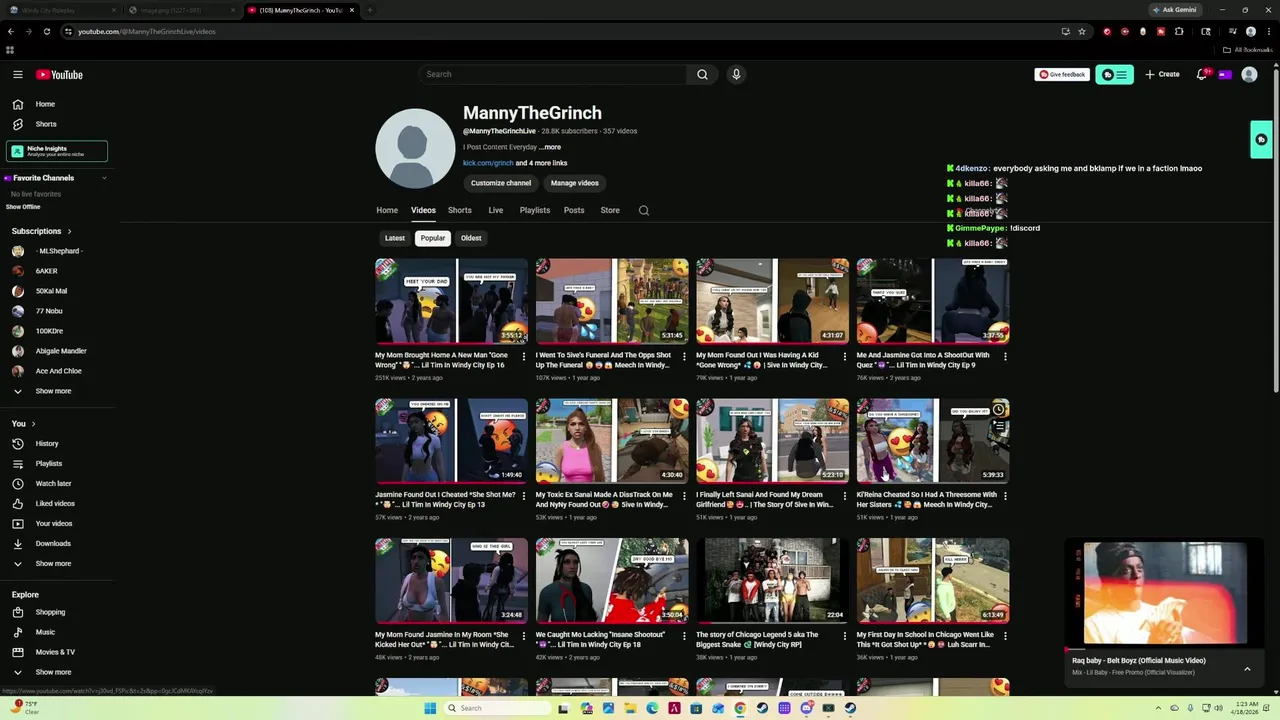
Task: Open Abigale Mandler subscription channel
Action: click(x=60, y=351)
